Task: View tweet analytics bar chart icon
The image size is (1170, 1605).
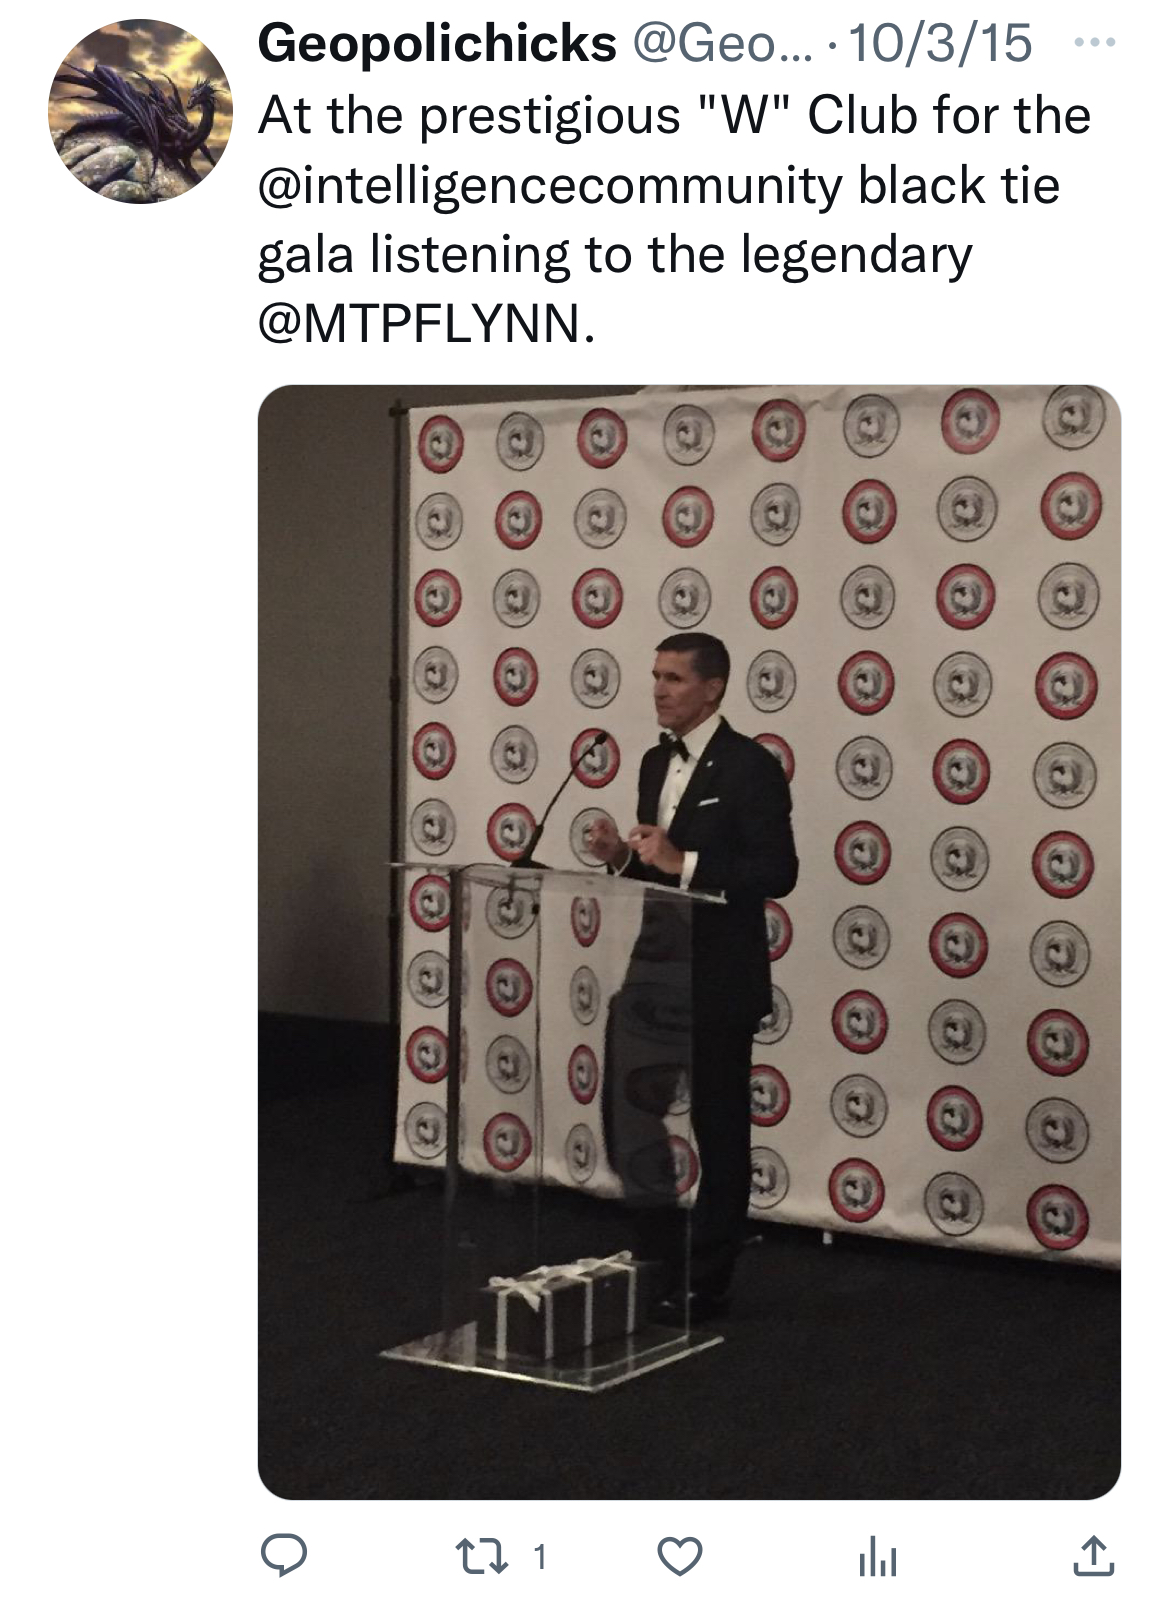Action: point(878,1557)
